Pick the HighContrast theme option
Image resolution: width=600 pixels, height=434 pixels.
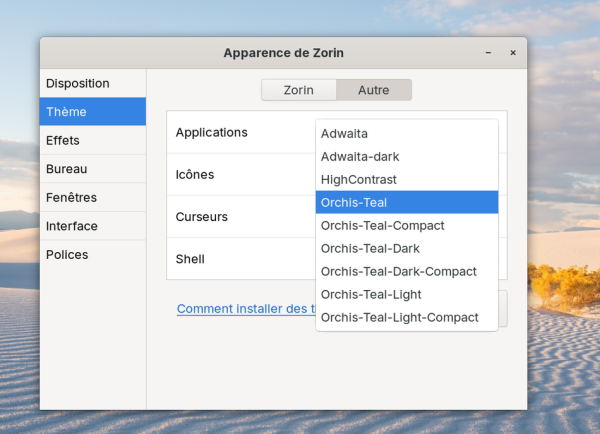pos(406,179)
